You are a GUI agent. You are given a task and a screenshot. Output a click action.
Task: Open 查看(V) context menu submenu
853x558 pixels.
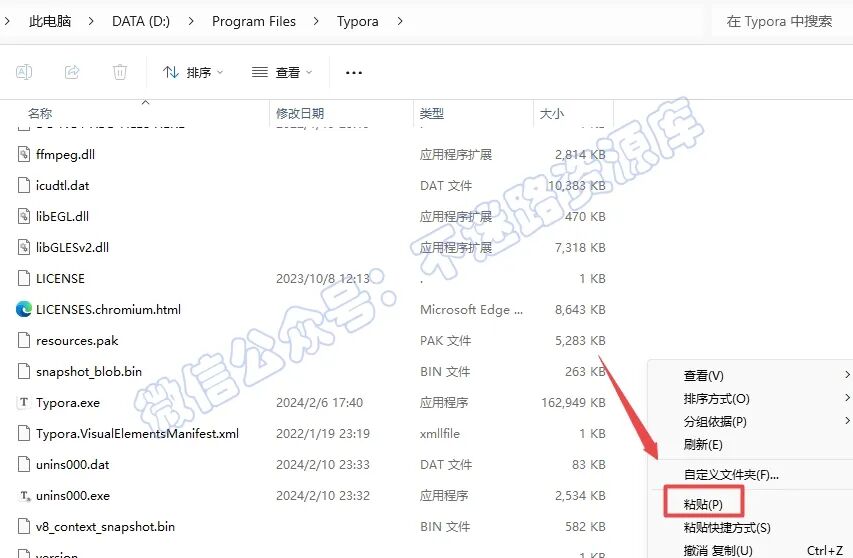tap(750, 375)
